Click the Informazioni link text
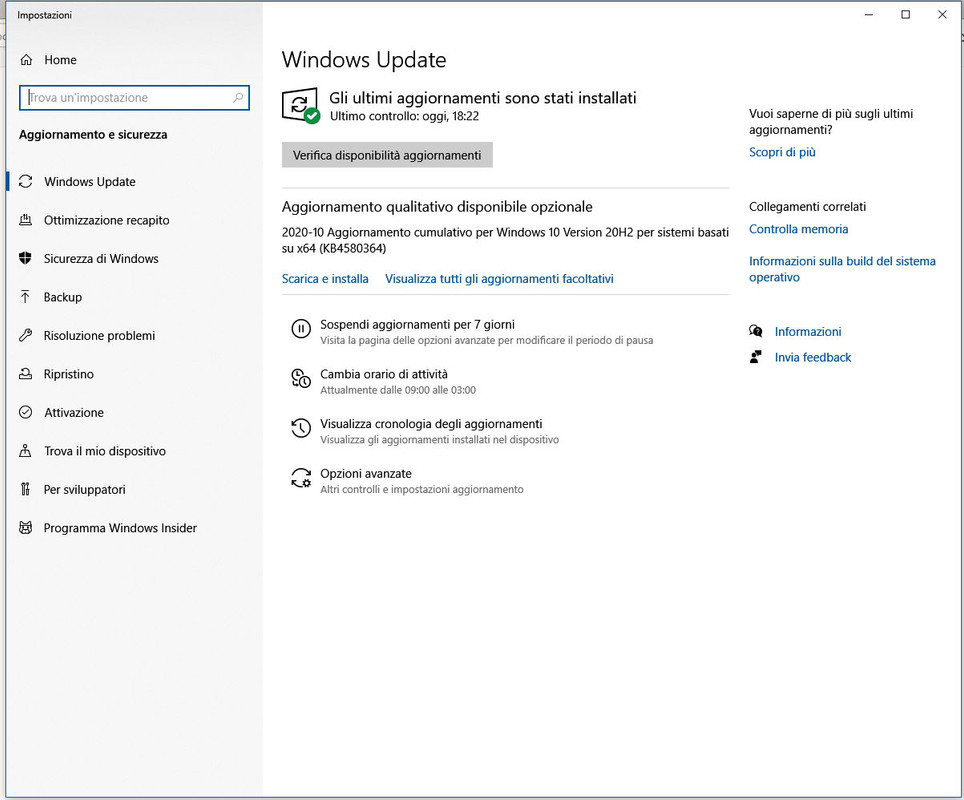The width and height of the screenshot is (964, 800). tap(807, 331)
